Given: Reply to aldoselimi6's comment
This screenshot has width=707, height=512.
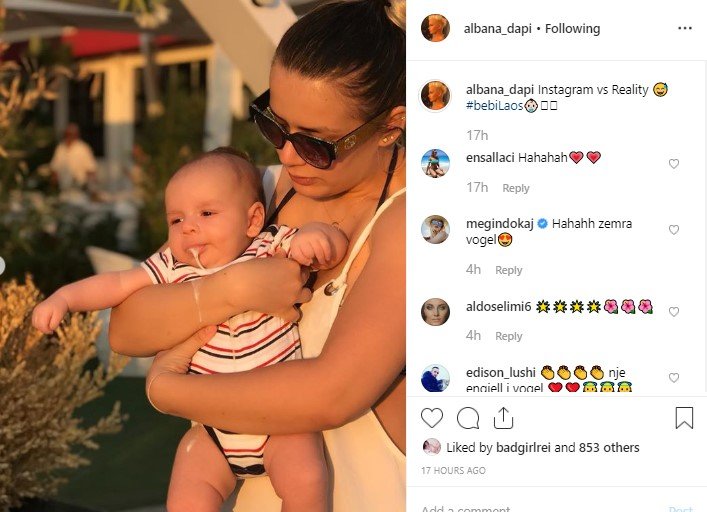Looking at the screenshot, I should click(509, 336).
